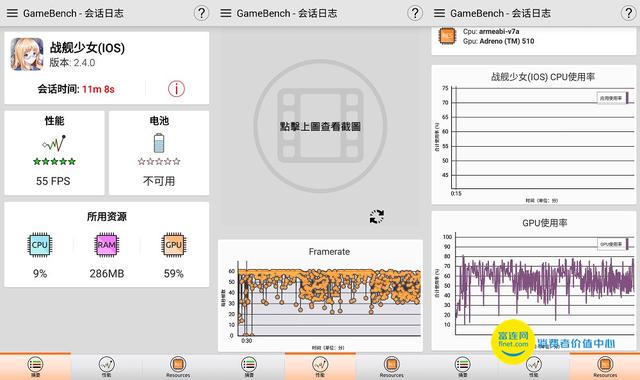Image resolution: width=640 pixels, height=380 pixels.
Task: Tap the 9% CPU usage value
Action: tap(40, 273)
